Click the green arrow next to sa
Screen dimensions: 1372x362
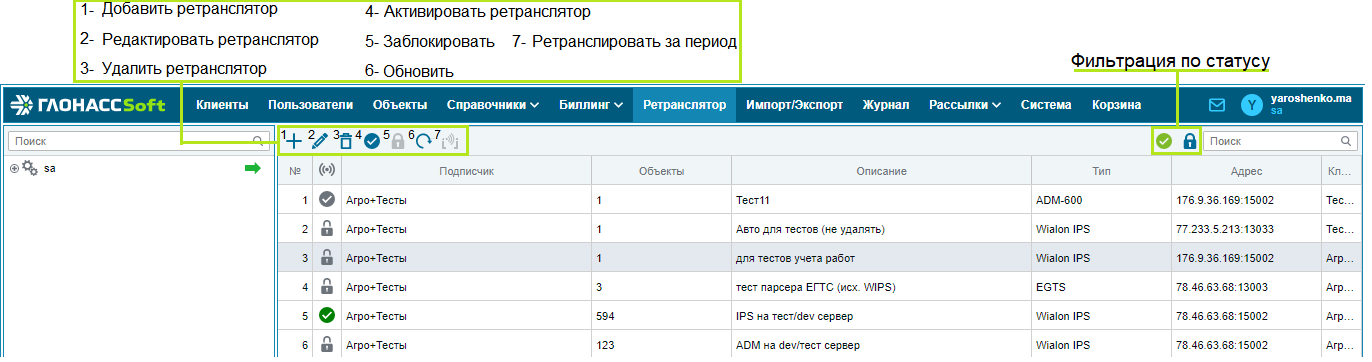click(253, 169)
